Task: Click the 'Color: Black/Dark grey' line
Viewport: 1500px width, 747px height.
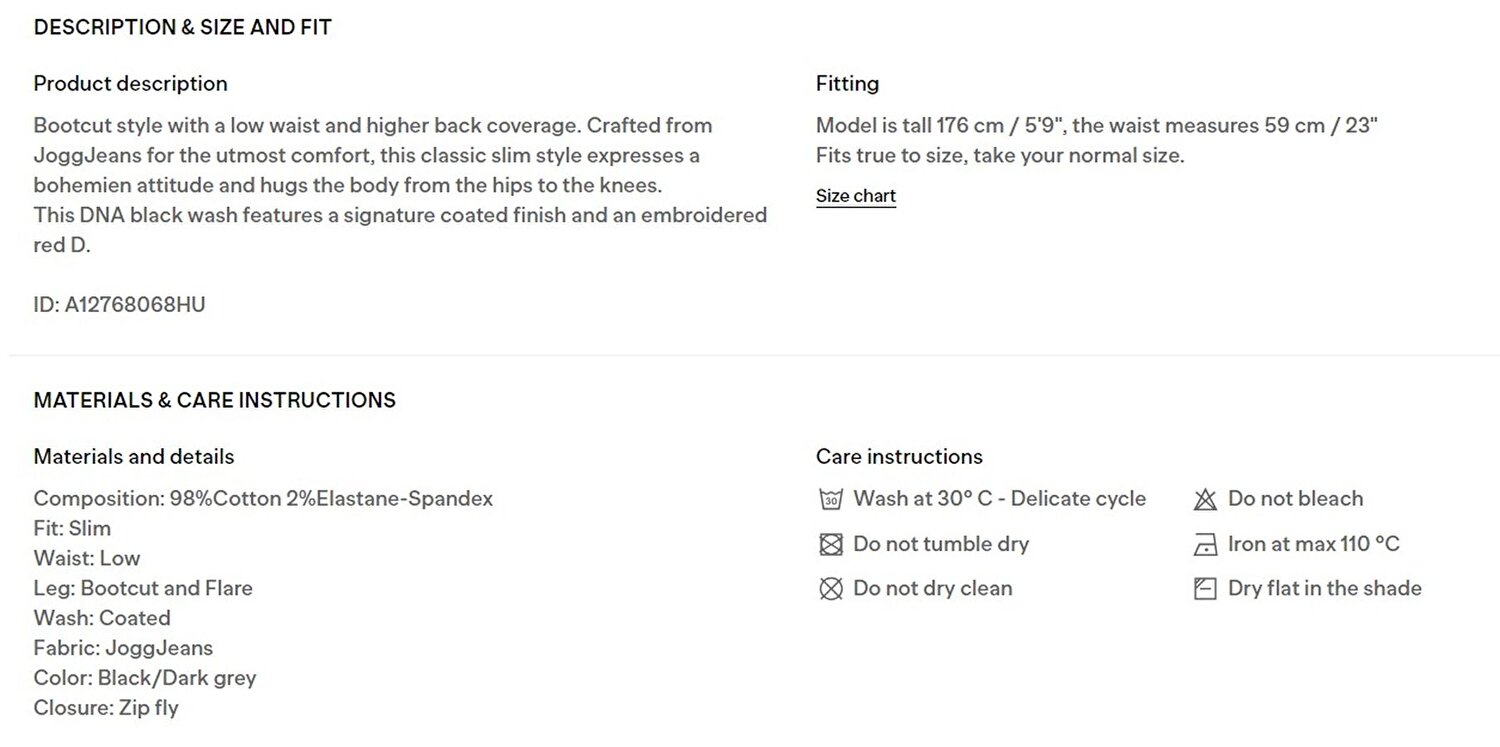Action: coord(145,678)
